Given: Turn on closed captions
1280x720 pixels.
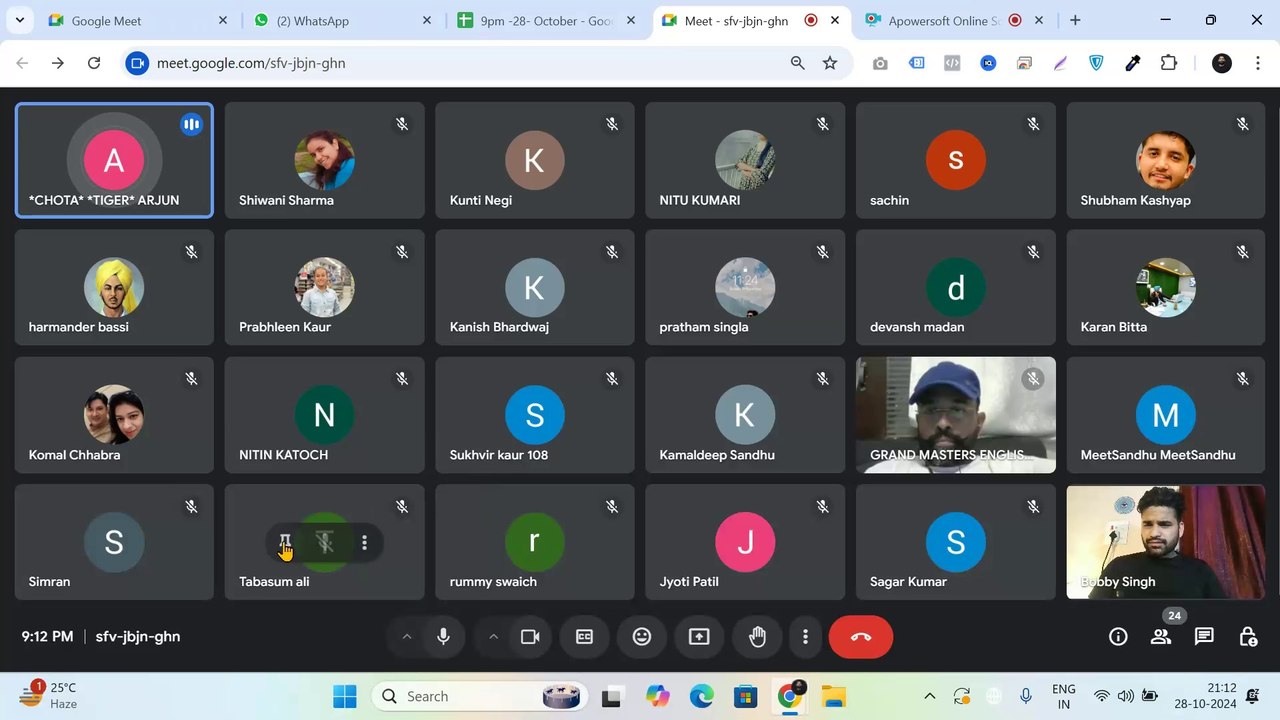Looking at the screenshot, I should pyautogui.click(x=584, y=637).
